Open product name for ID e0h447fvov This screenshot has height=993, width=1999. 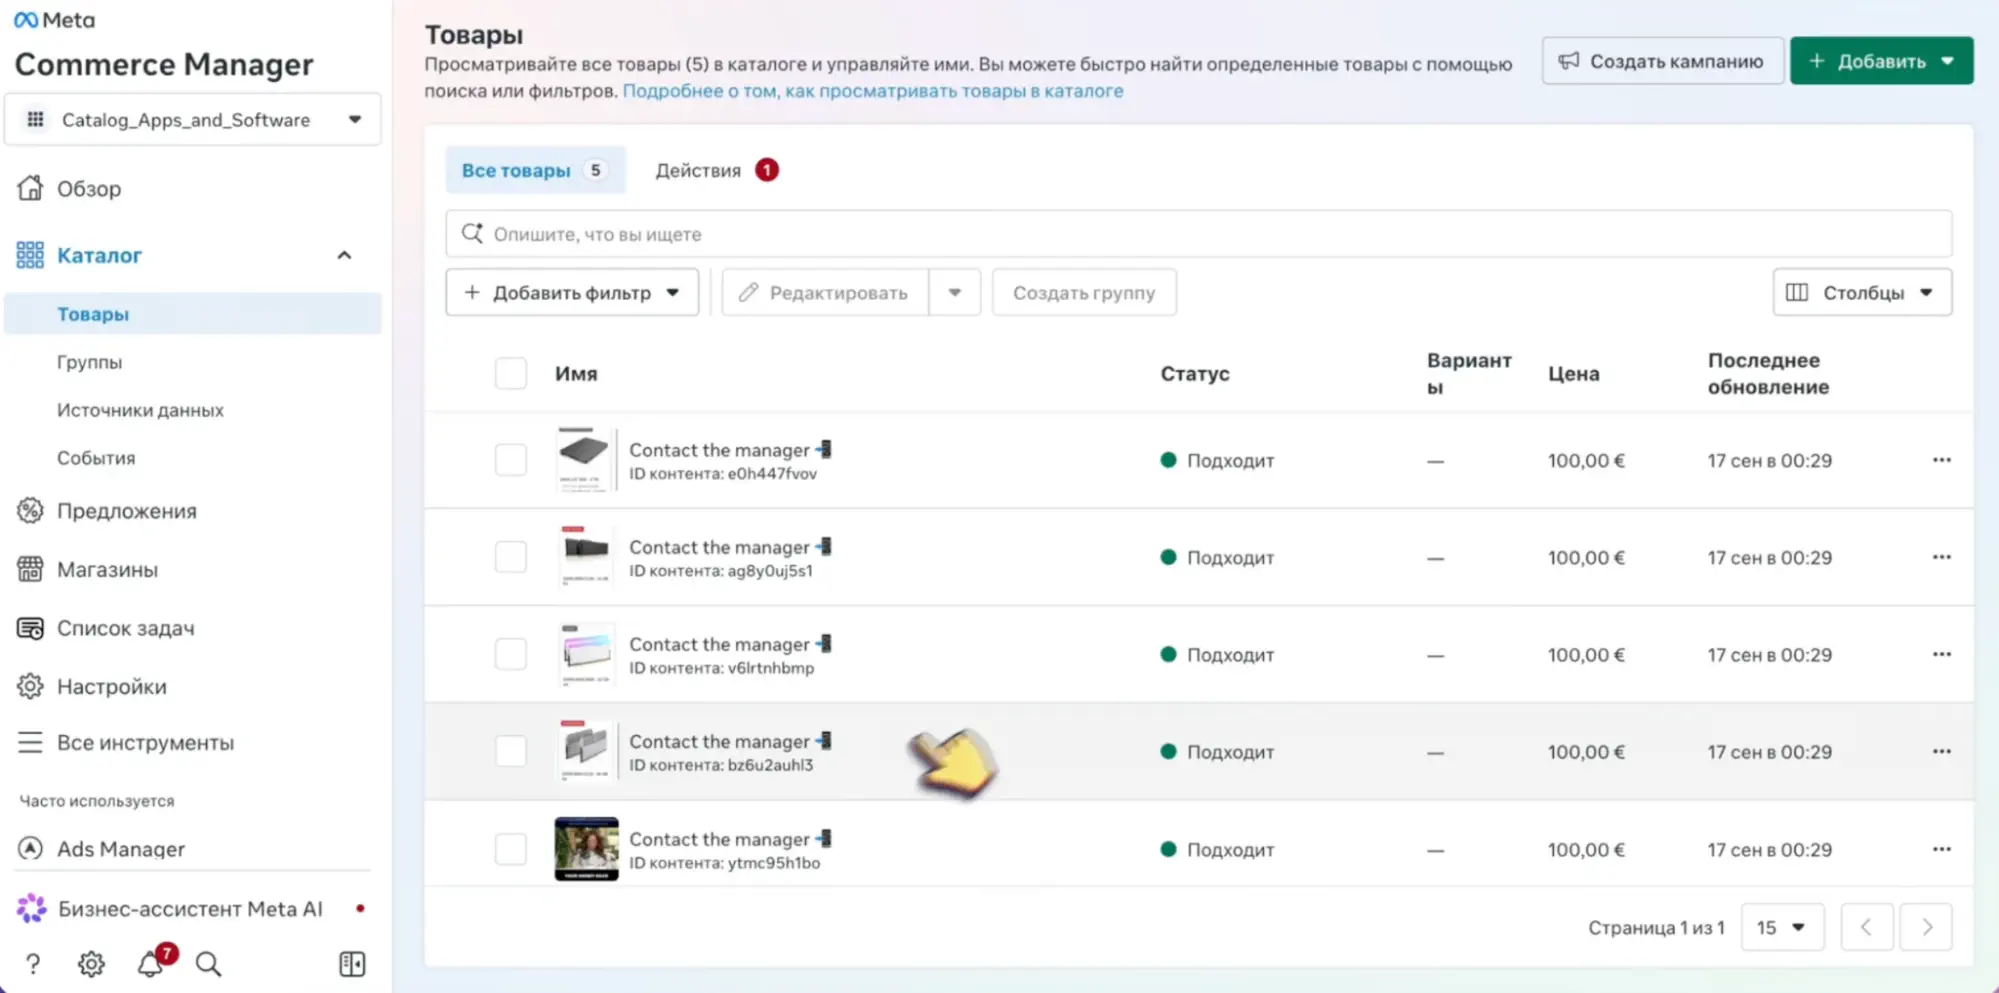730,450
